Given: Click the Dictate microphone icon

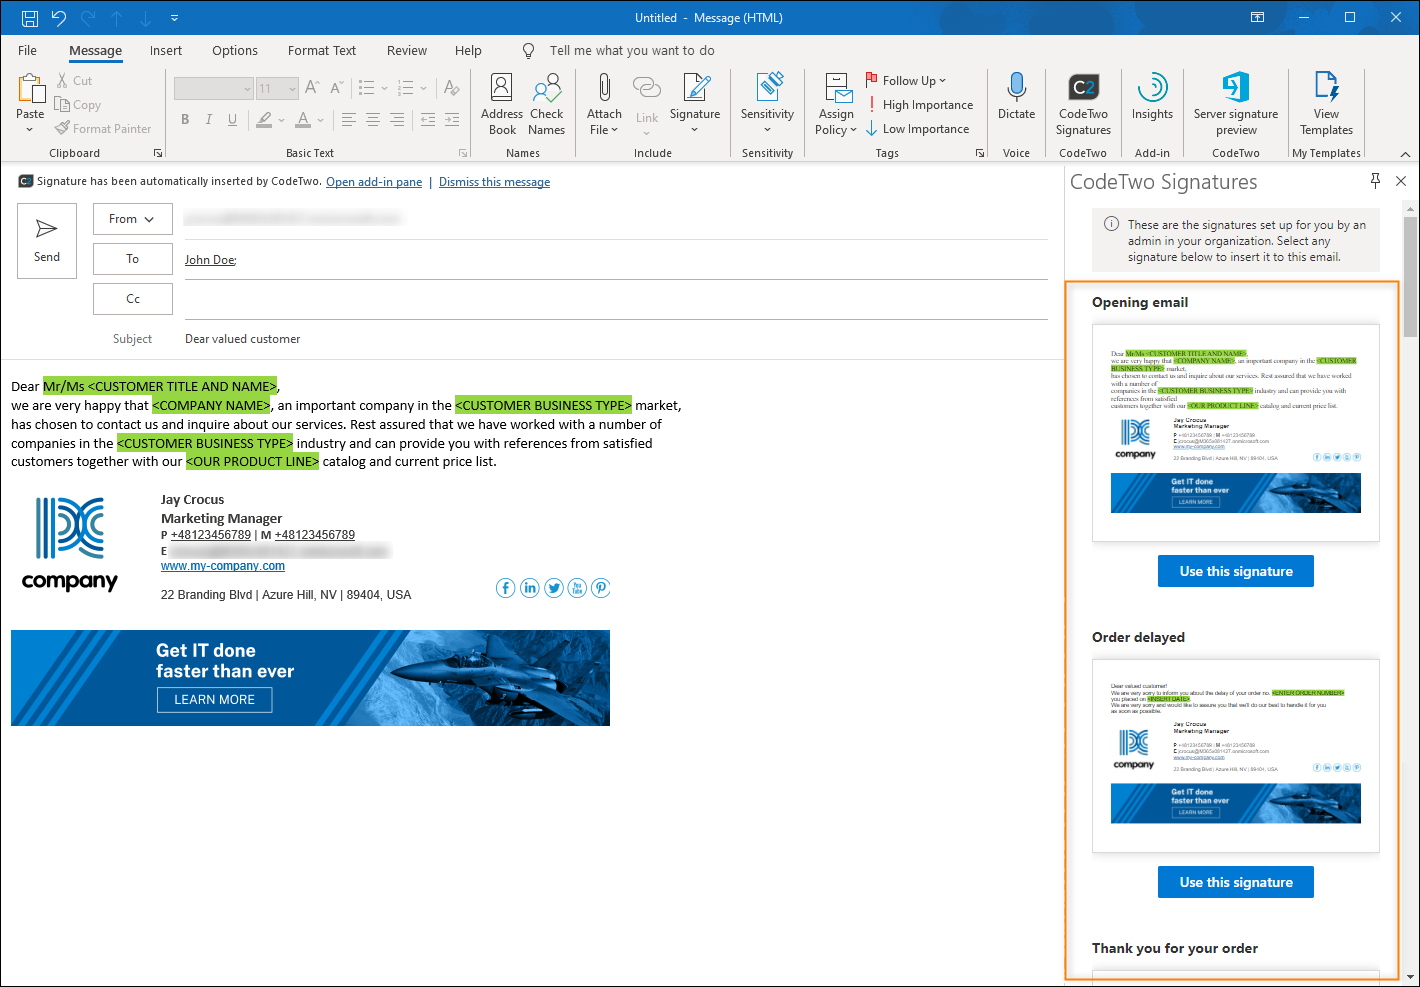Looking at the screenshot, I should point(1016,88).
